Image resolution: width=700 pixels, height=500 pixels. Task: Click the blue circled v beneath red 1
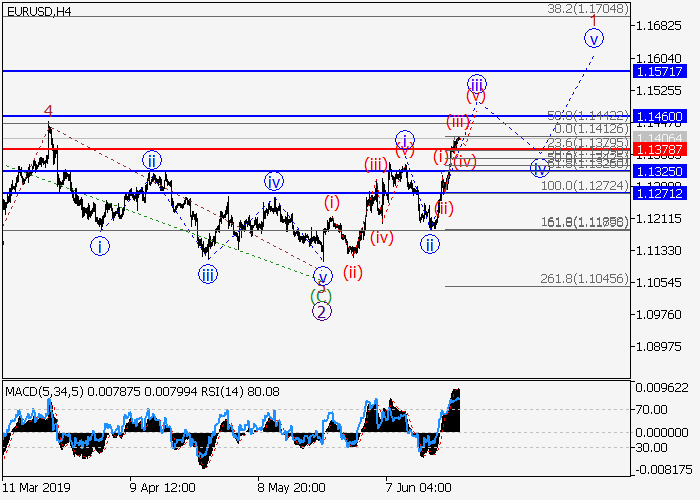point(595,39)
